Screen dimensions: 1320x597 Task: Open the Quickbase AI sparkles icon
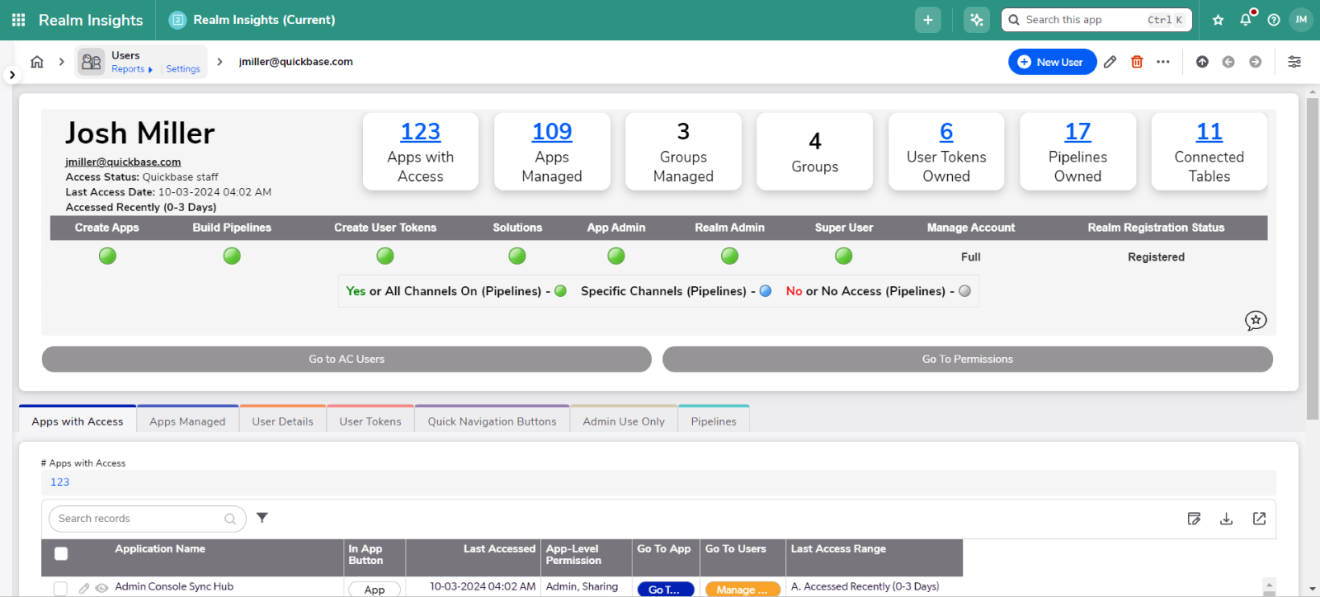pos(976,19)
